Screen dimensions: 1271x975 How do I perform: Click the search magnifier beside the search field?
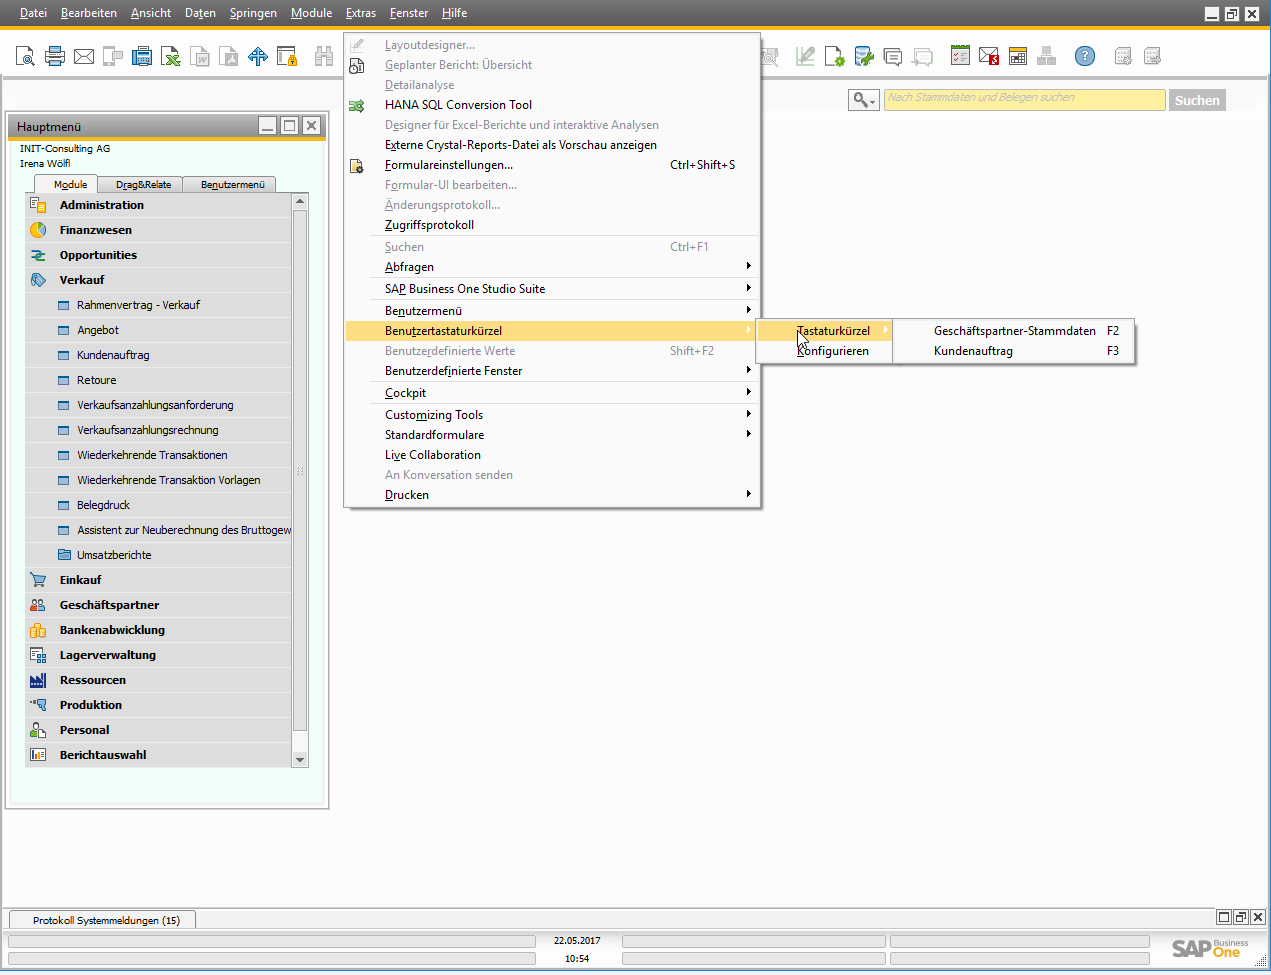pyautogui.click(x=862, y=100)
